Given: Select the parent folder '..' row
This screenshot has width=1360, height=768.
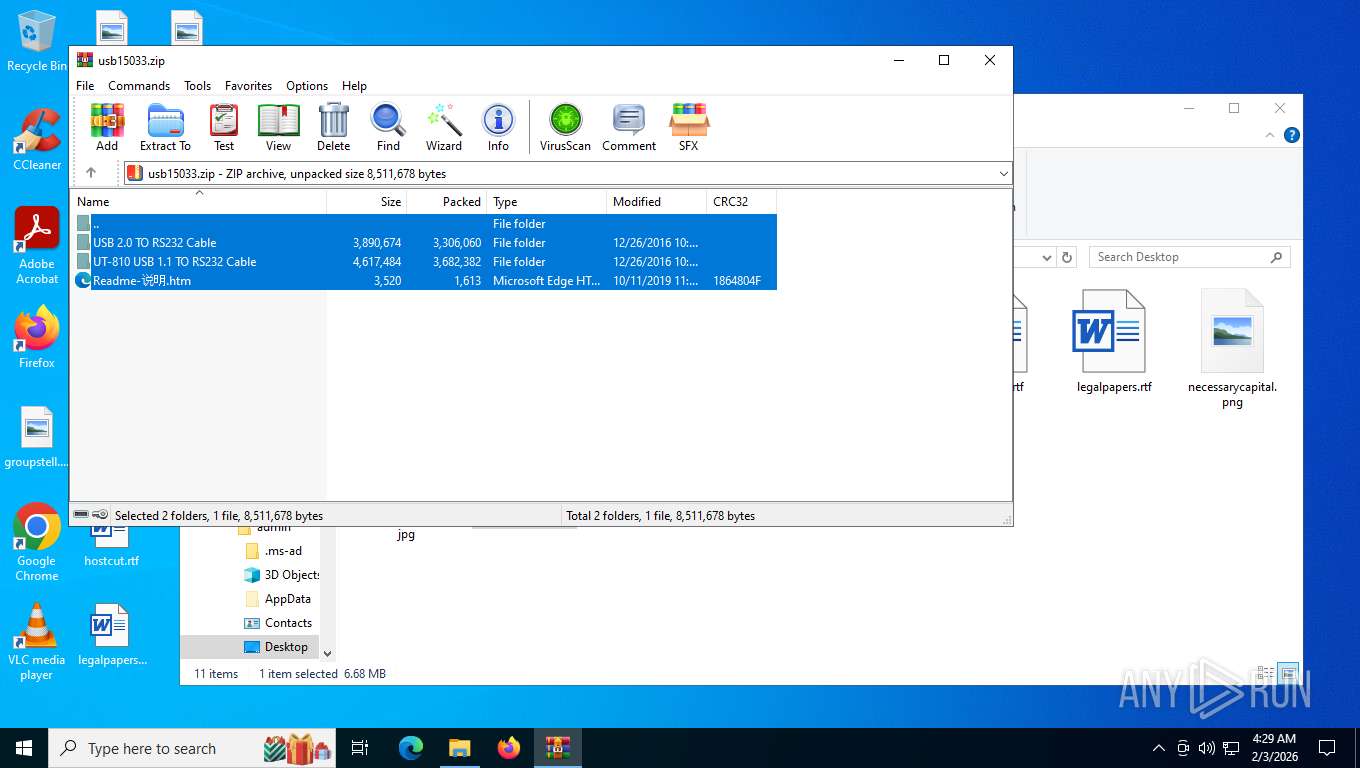Looking at the screenshot, I should [x=424, y=224].
